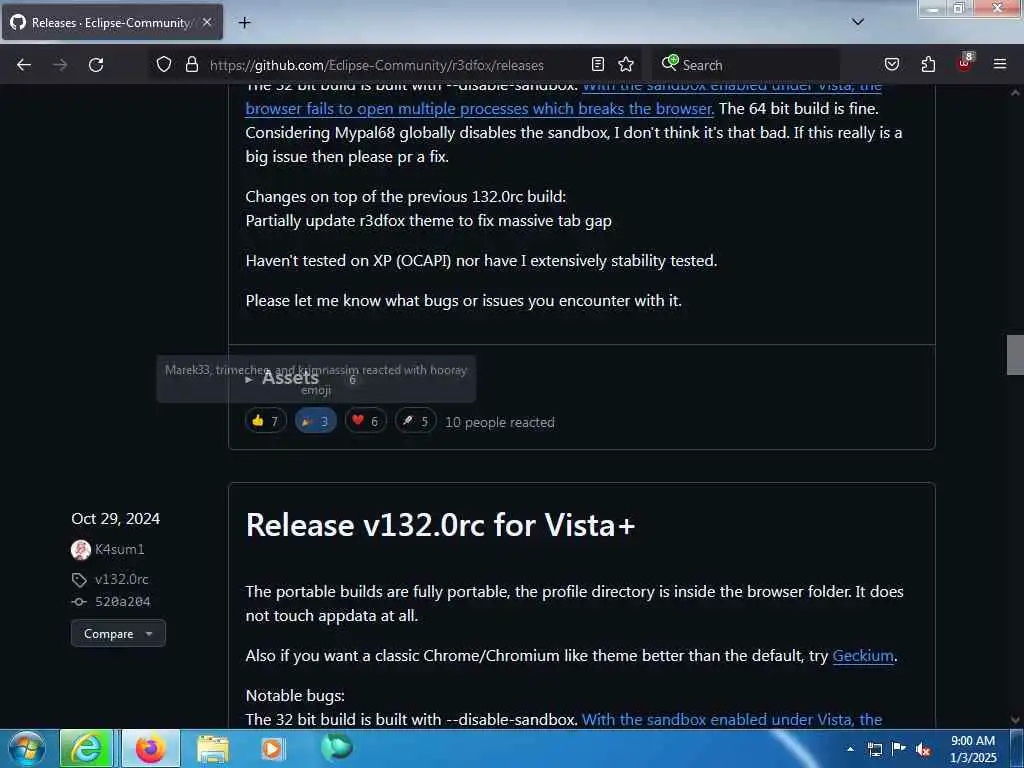This screenshot has height=768, width=1024.
Task: Expand the Assets disclosure triangle
Action: pyautogui.click(x=249, y=379)
